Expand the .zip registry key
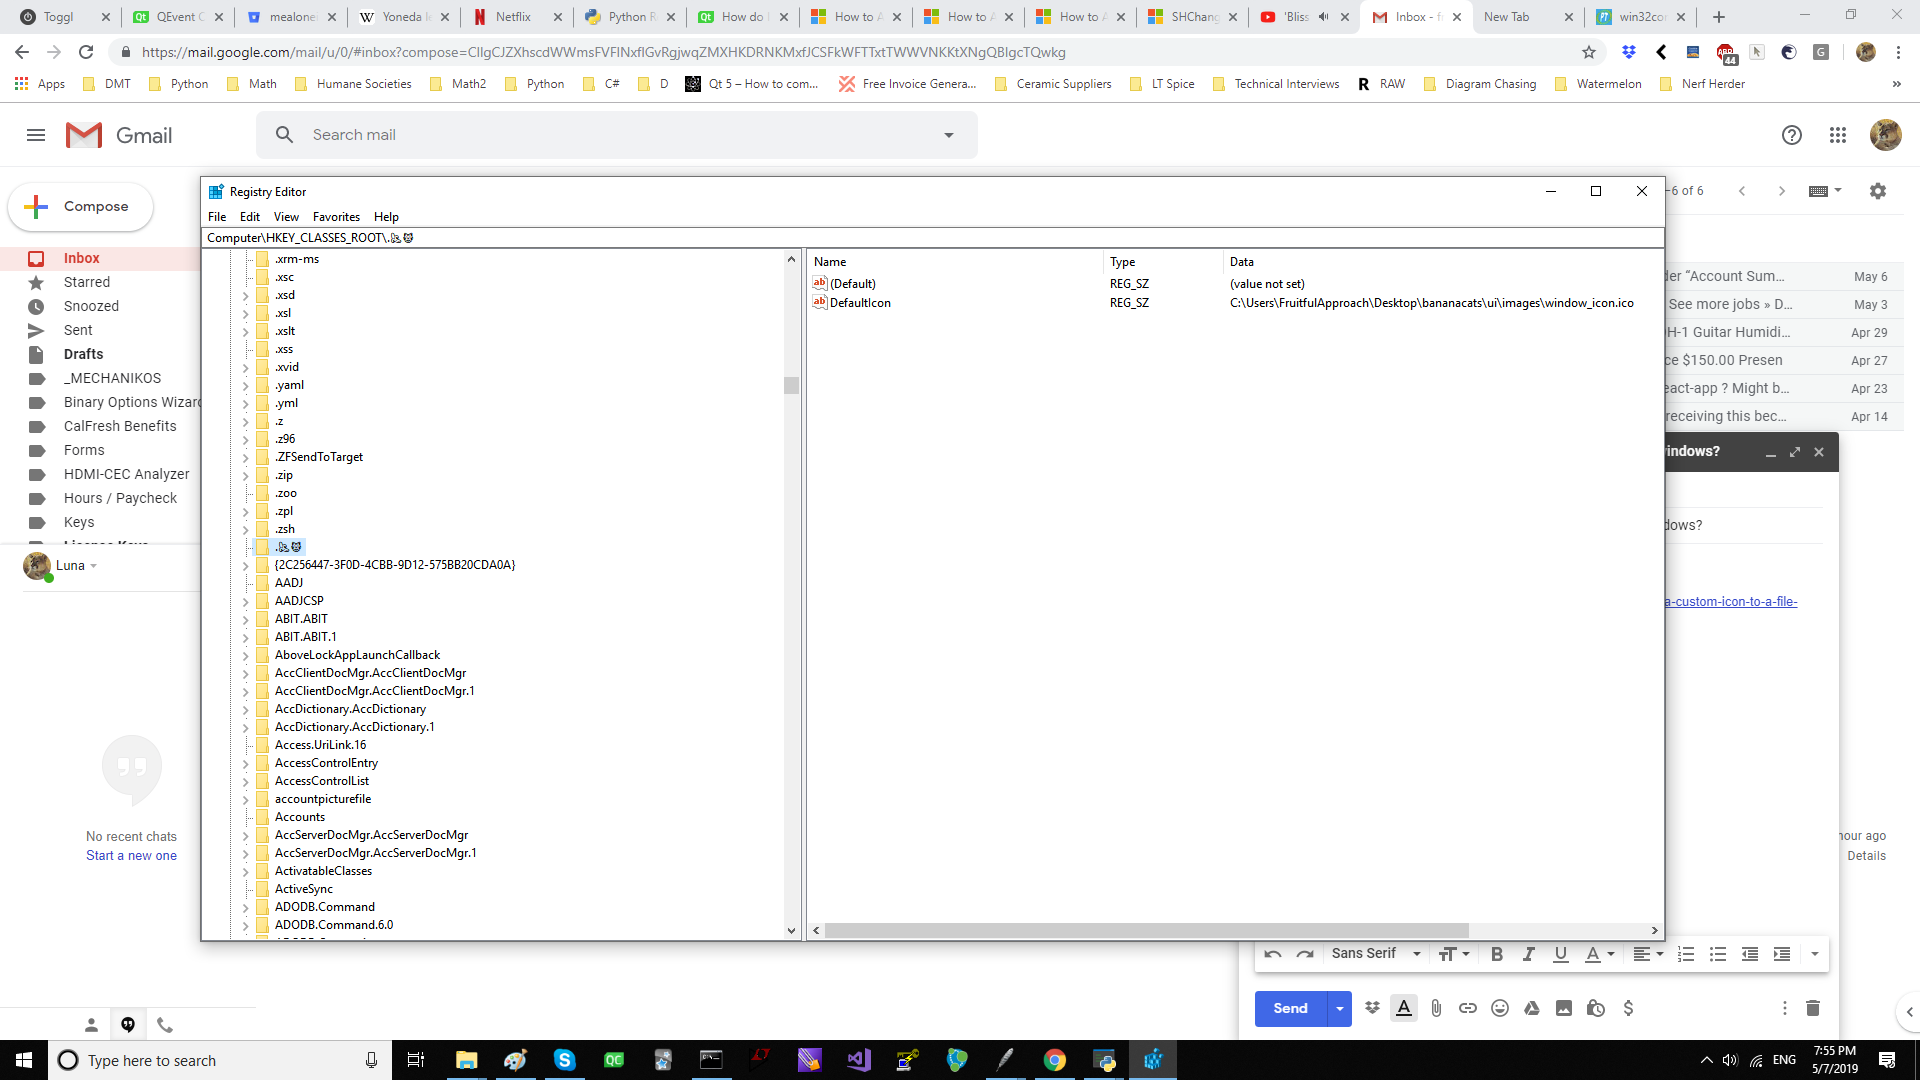1920x1080 pixels. [245, 476]
